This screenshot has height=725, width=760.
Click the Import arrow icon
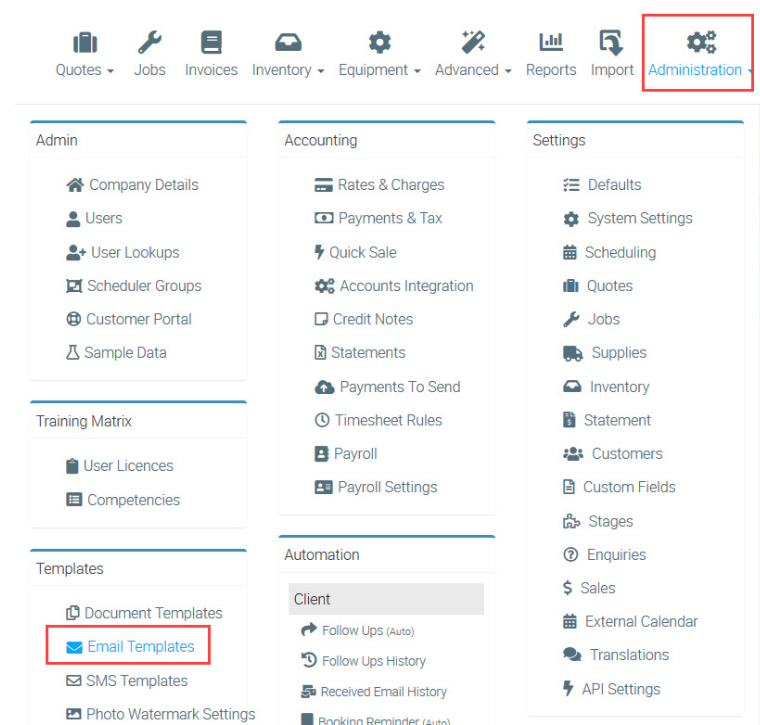coord(611,42)
